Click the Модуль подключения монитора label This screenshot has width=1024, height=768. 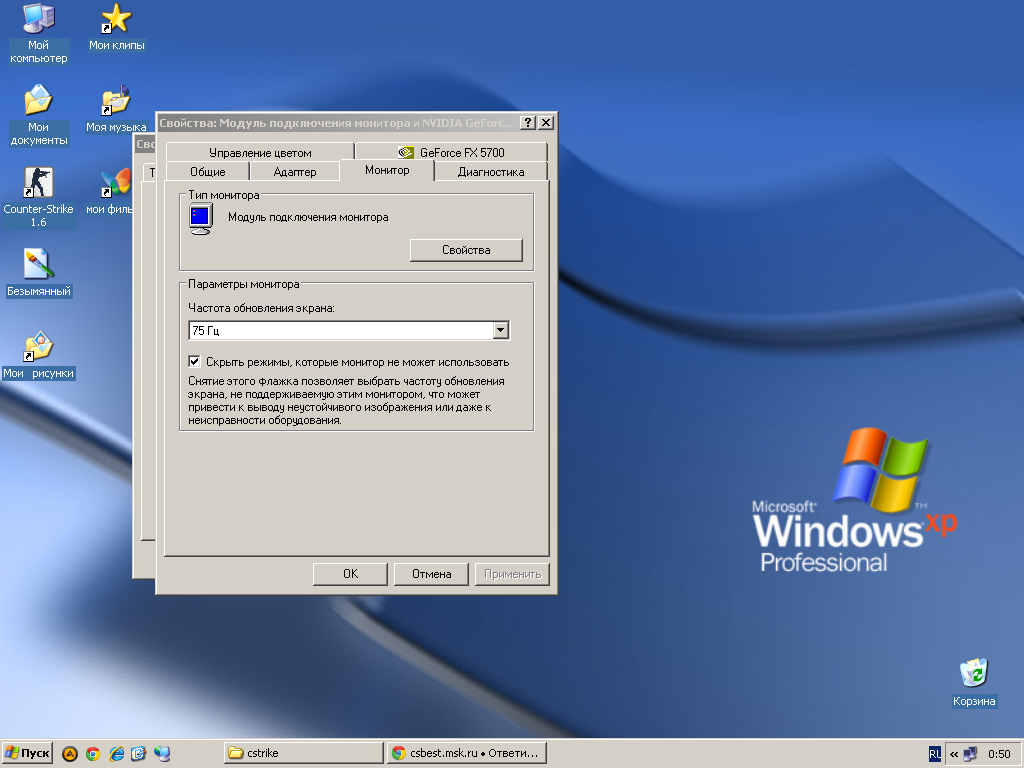point(308,217)
